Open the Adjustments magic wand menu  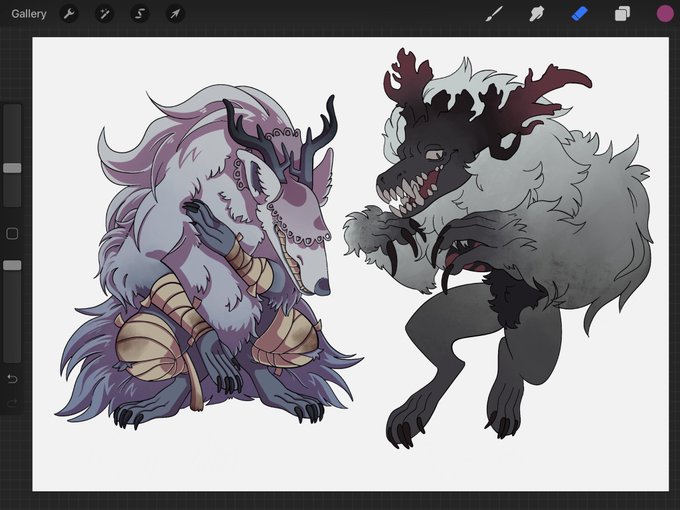pyautogui.click(x=105, y=14)
